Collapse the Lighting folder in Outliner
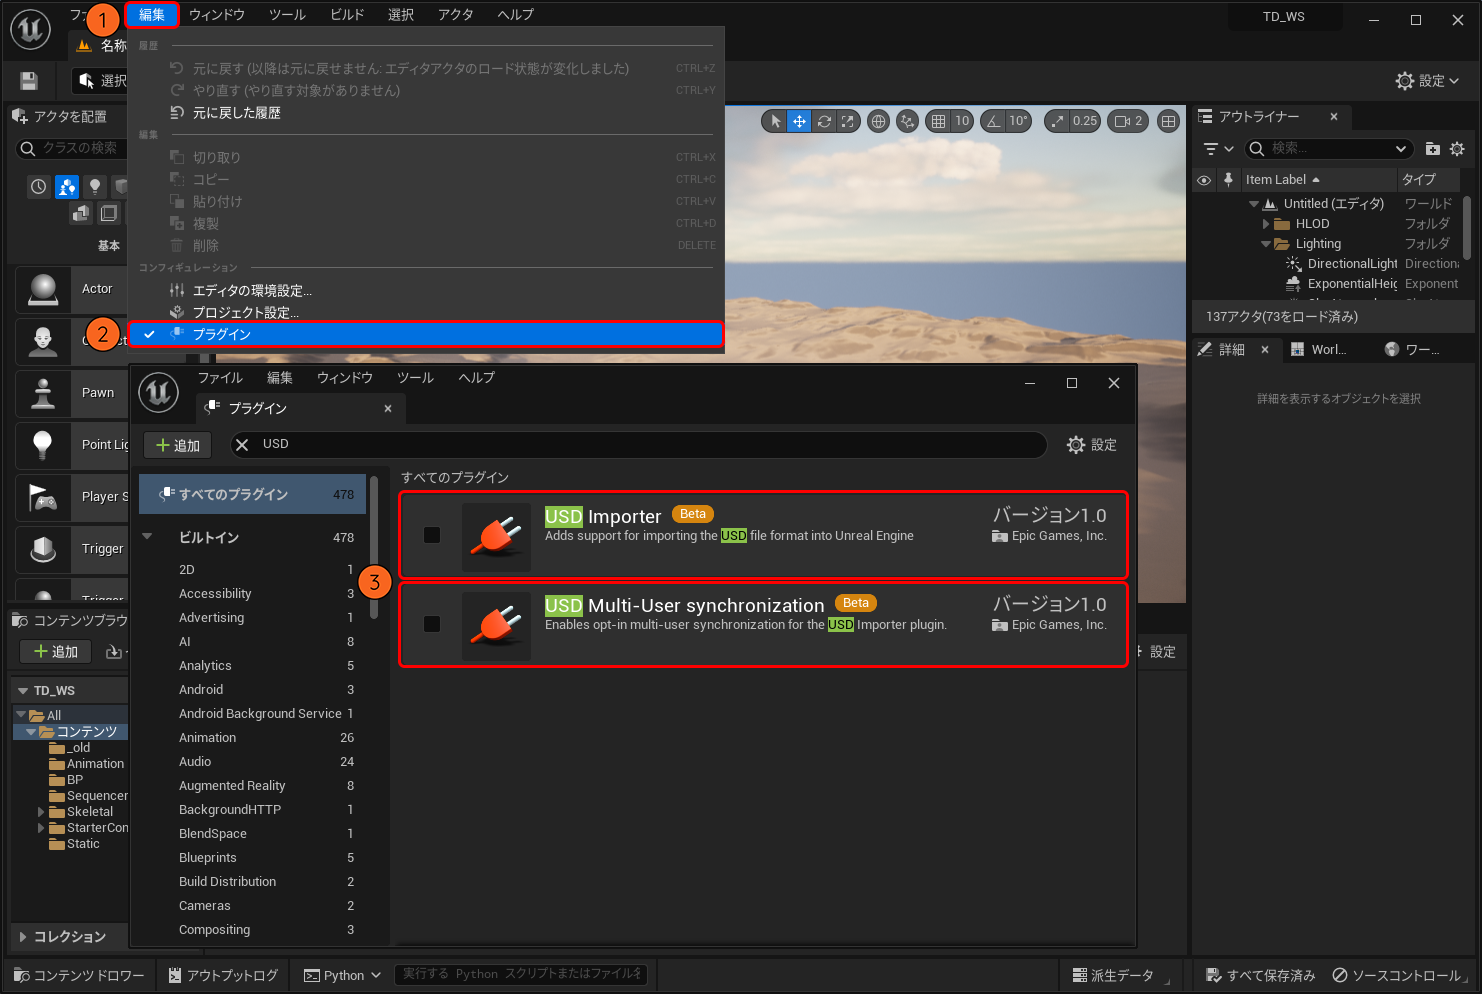 point(1266,244)
